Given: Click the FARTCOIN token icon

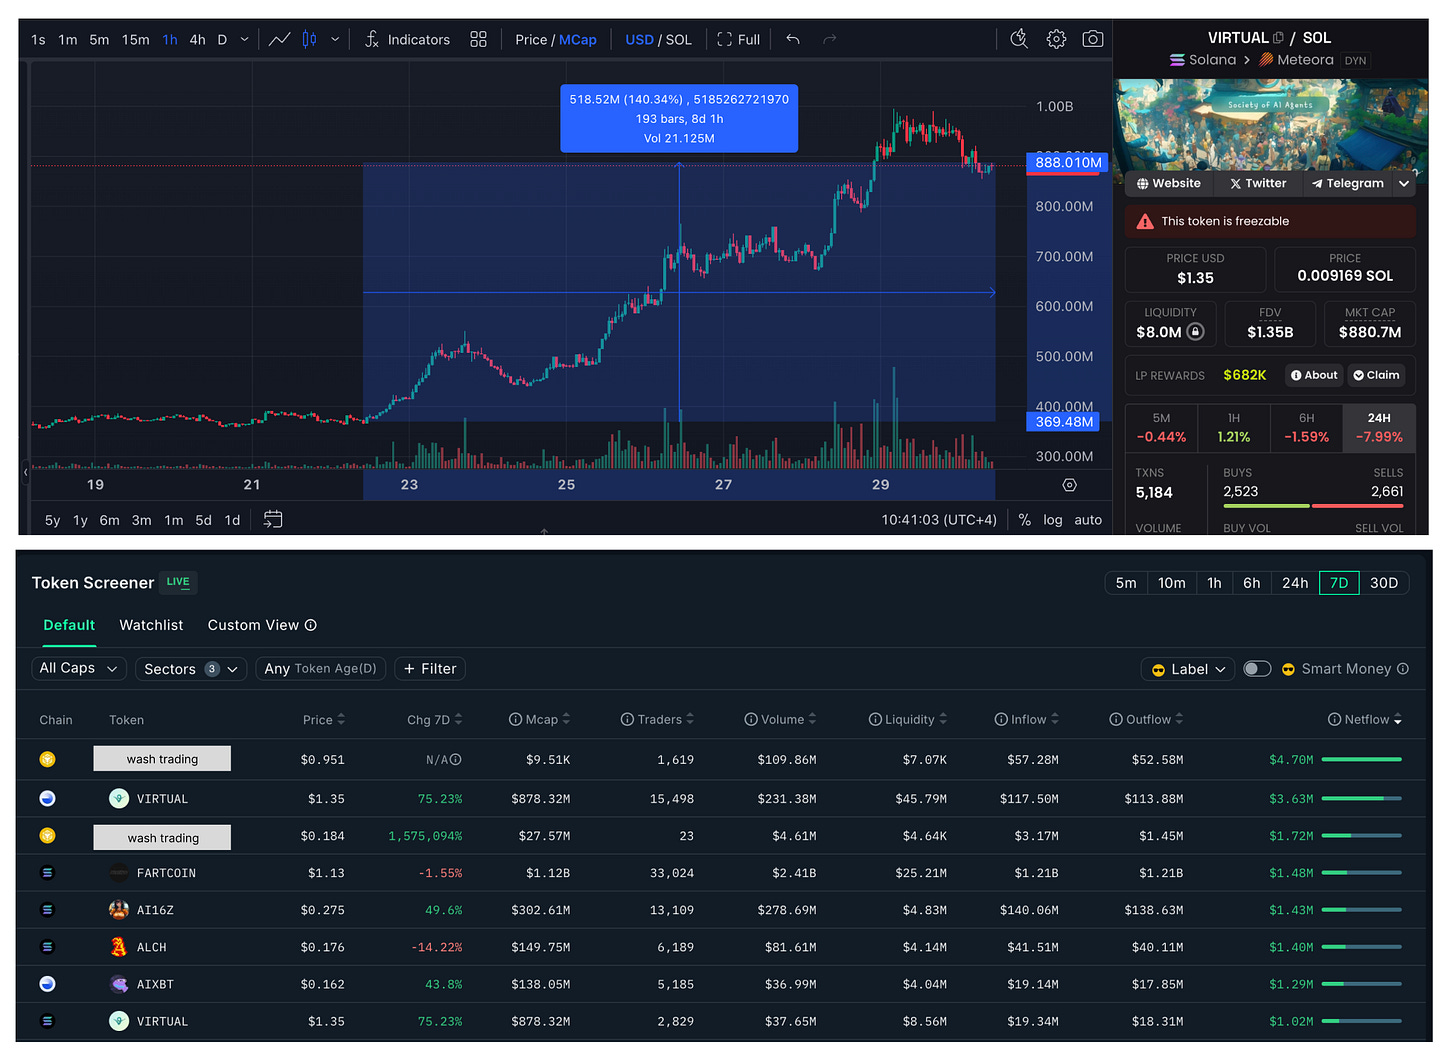Looking at the screenshot, I should click(x=119, y=872).
